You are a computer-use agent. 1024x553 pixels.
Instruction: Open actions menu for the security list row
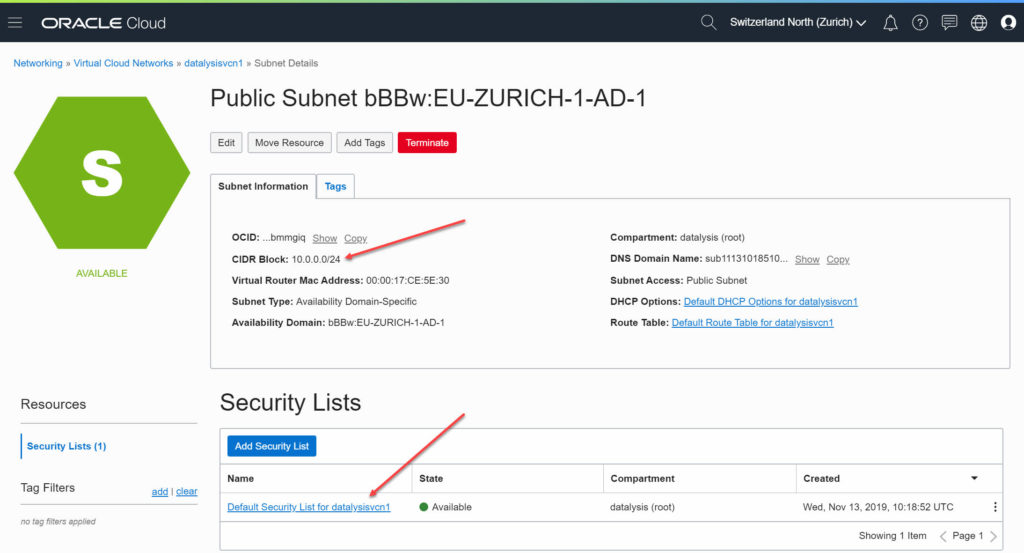pos(995,507)
